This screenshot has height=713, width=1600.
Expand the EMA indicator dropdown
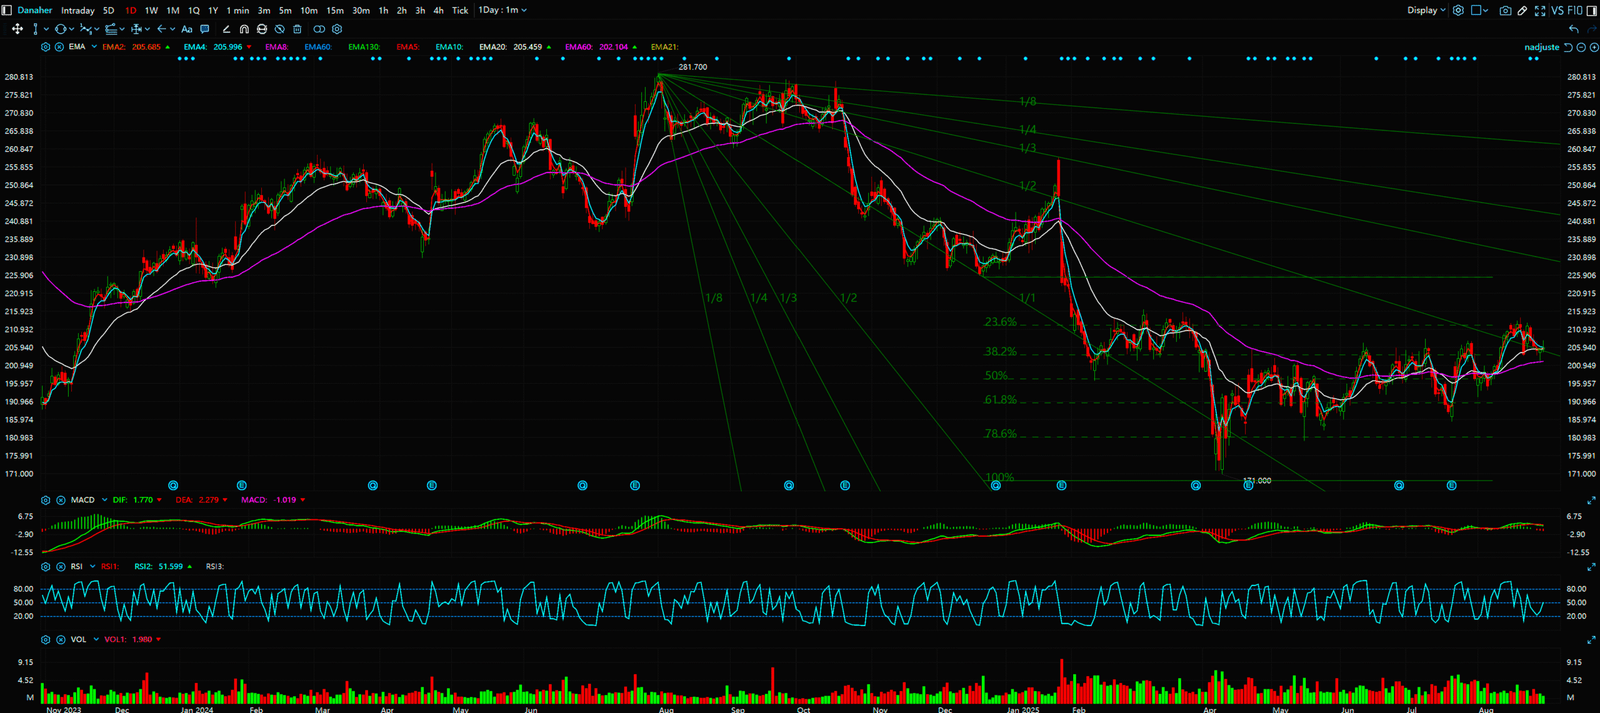pos(94,47)
